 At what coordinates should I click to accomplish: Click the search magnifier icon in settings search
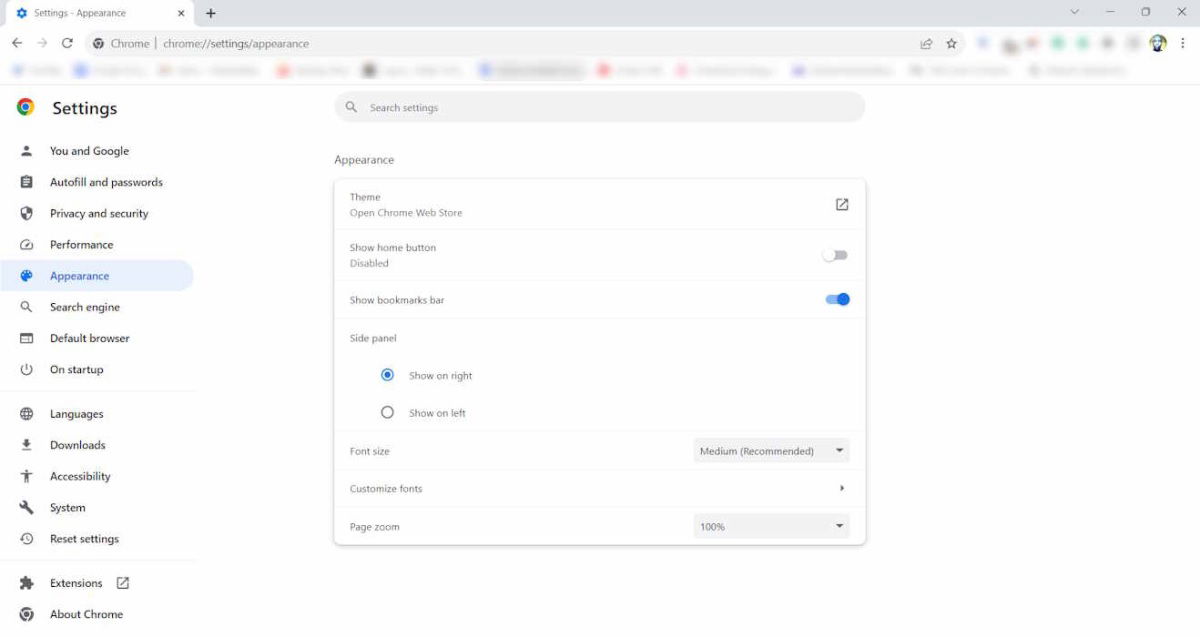(x=351, y=107)
